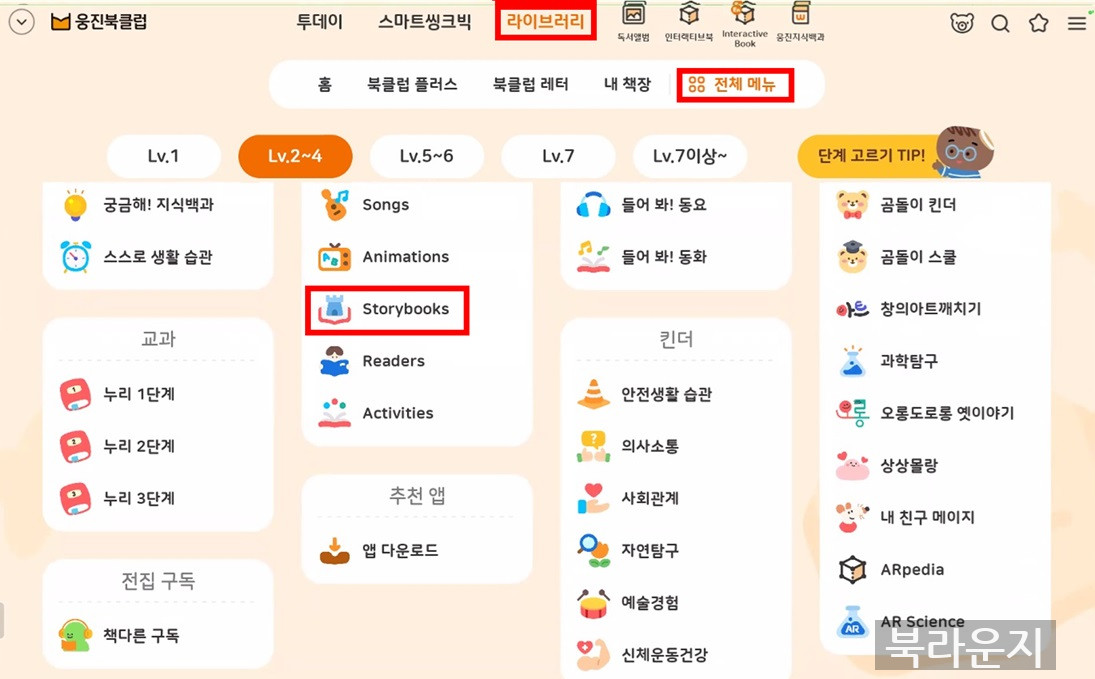Open the 독서앨범 icon
This screenshot has width=1095, height=679.
[x=634, y=22]
